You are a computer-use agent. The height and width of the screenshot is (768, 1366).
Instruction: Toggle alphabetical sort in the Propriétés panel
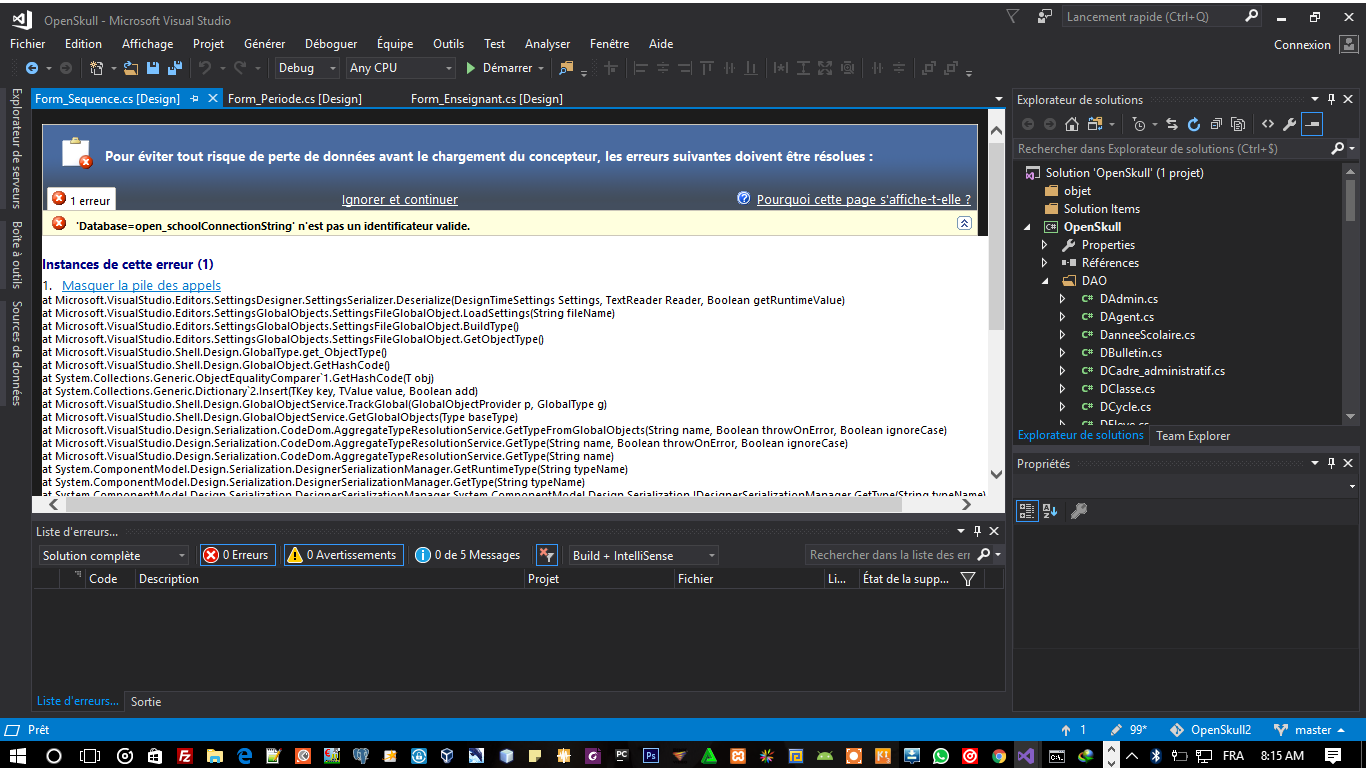(1050, 511)
